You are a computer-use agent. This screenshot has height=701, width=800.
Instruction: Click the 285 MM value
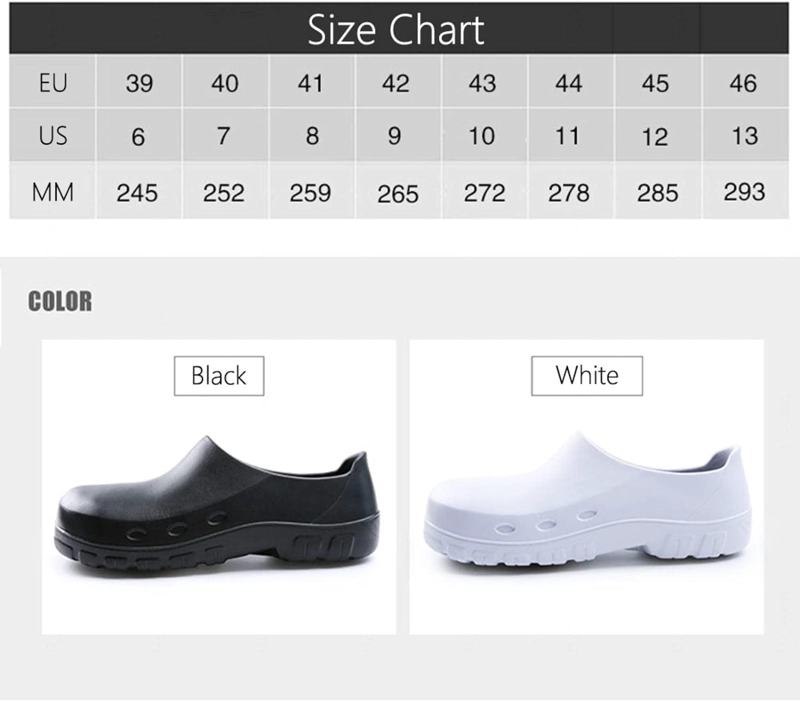[658, 191]
